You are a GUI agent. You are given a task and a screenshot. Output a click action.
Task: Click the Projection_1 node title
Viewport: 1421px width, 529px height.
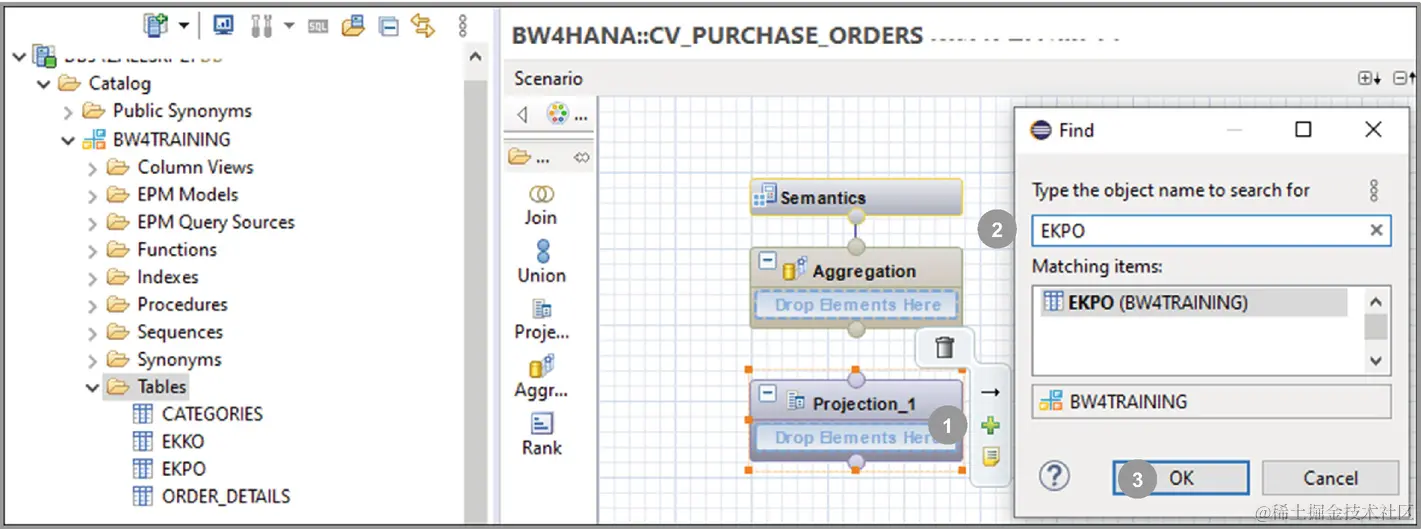(863, 404)
